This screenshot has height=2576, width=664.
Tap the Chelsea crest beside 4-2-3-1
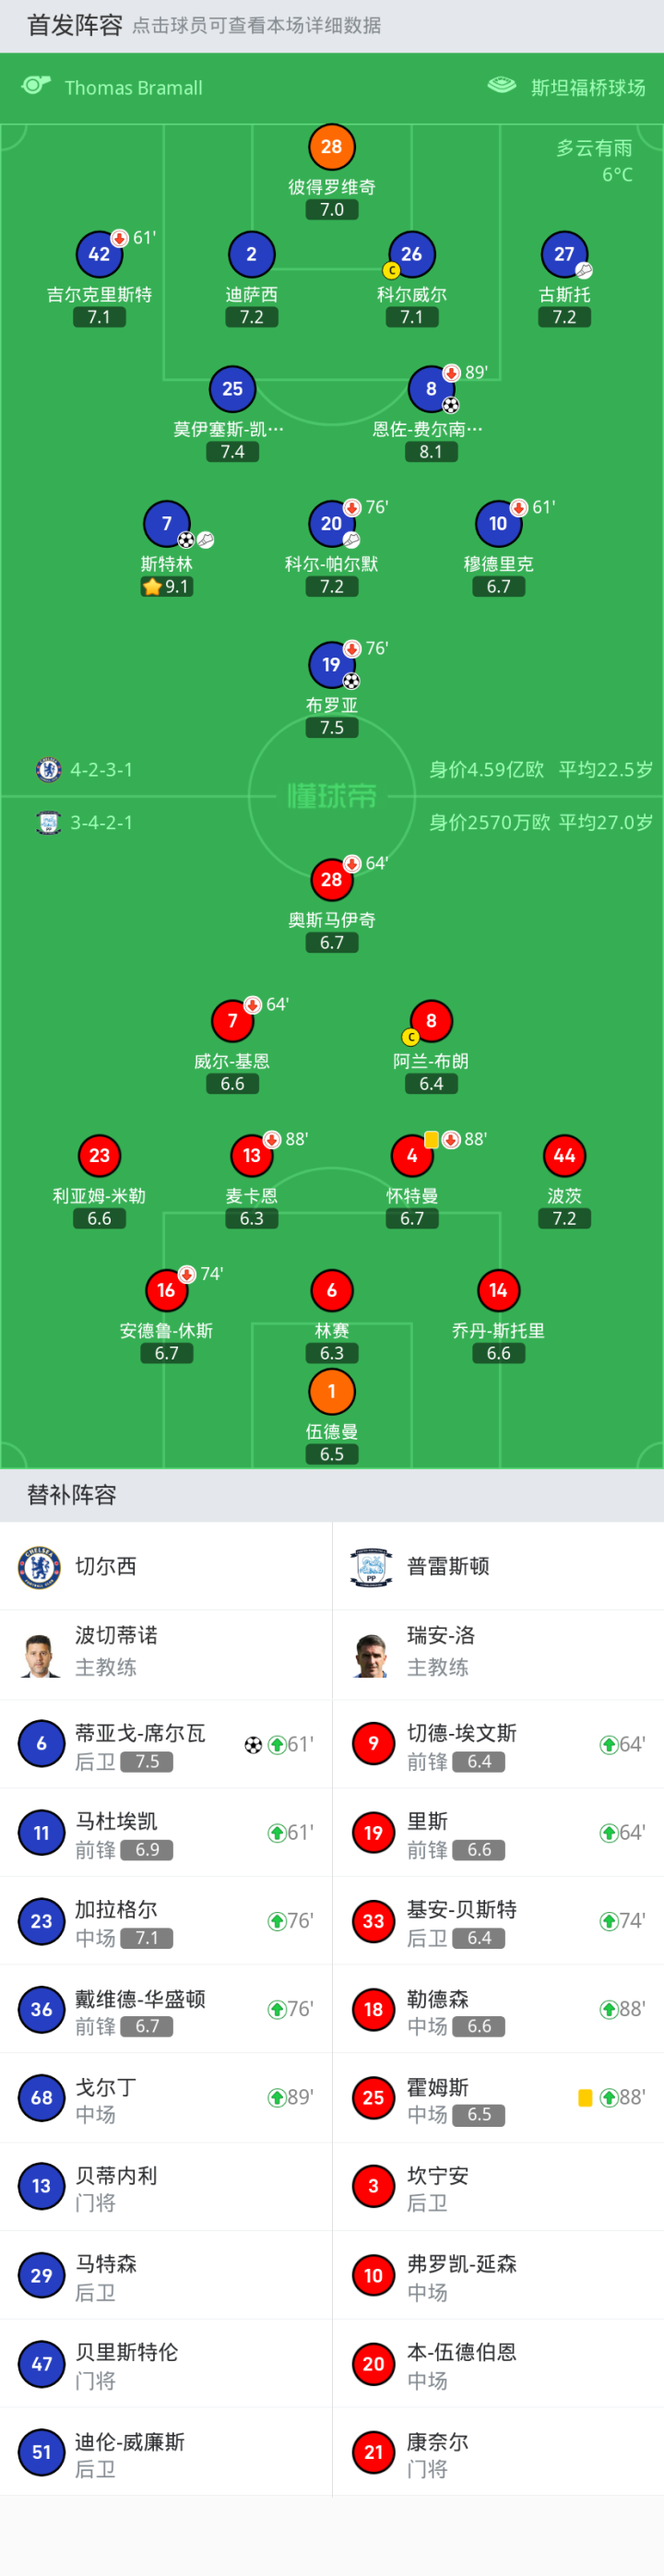48,769
